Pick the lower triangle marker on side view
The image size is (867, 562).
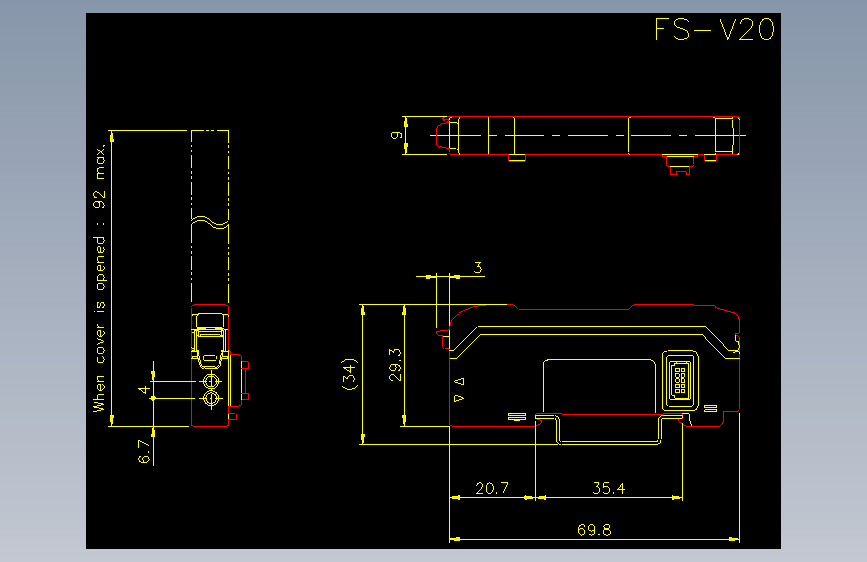click(459, 398)
